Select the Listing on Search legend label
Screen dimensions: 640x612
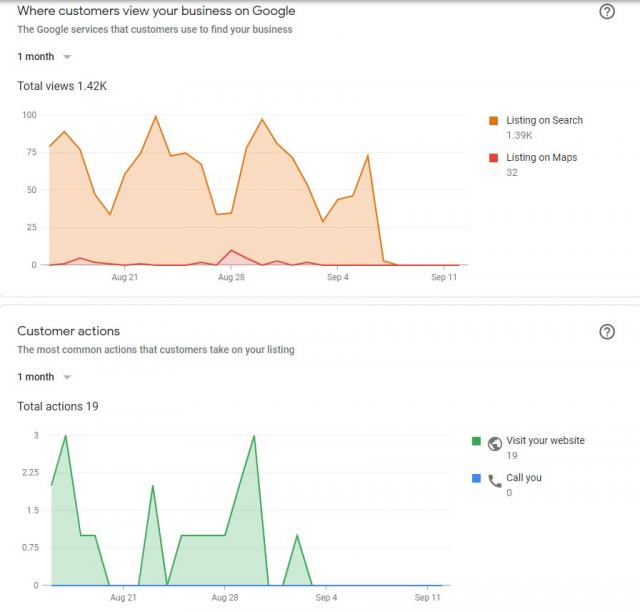(544, 121)
